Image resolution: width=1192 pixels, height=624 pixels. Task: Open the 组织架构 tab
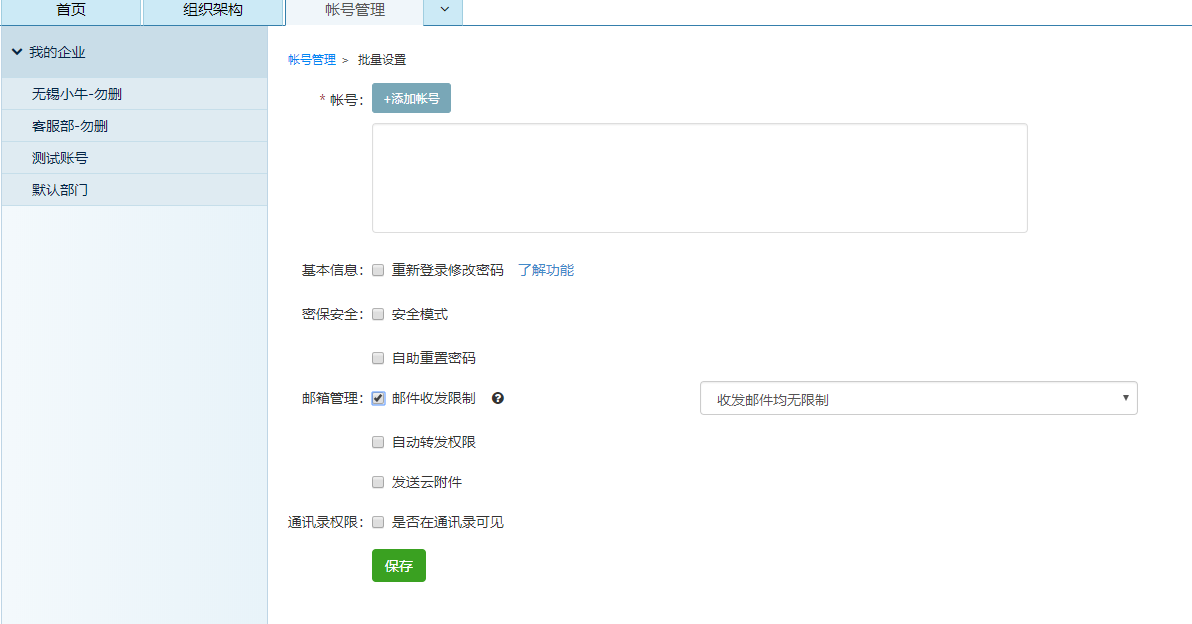click(213, 11)
